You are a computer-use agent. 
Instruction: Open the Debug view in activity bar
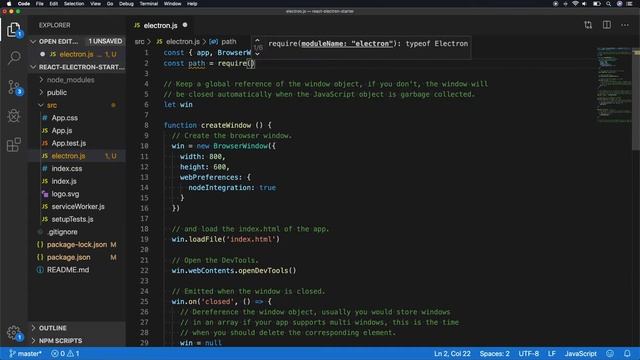click(13, 116)
